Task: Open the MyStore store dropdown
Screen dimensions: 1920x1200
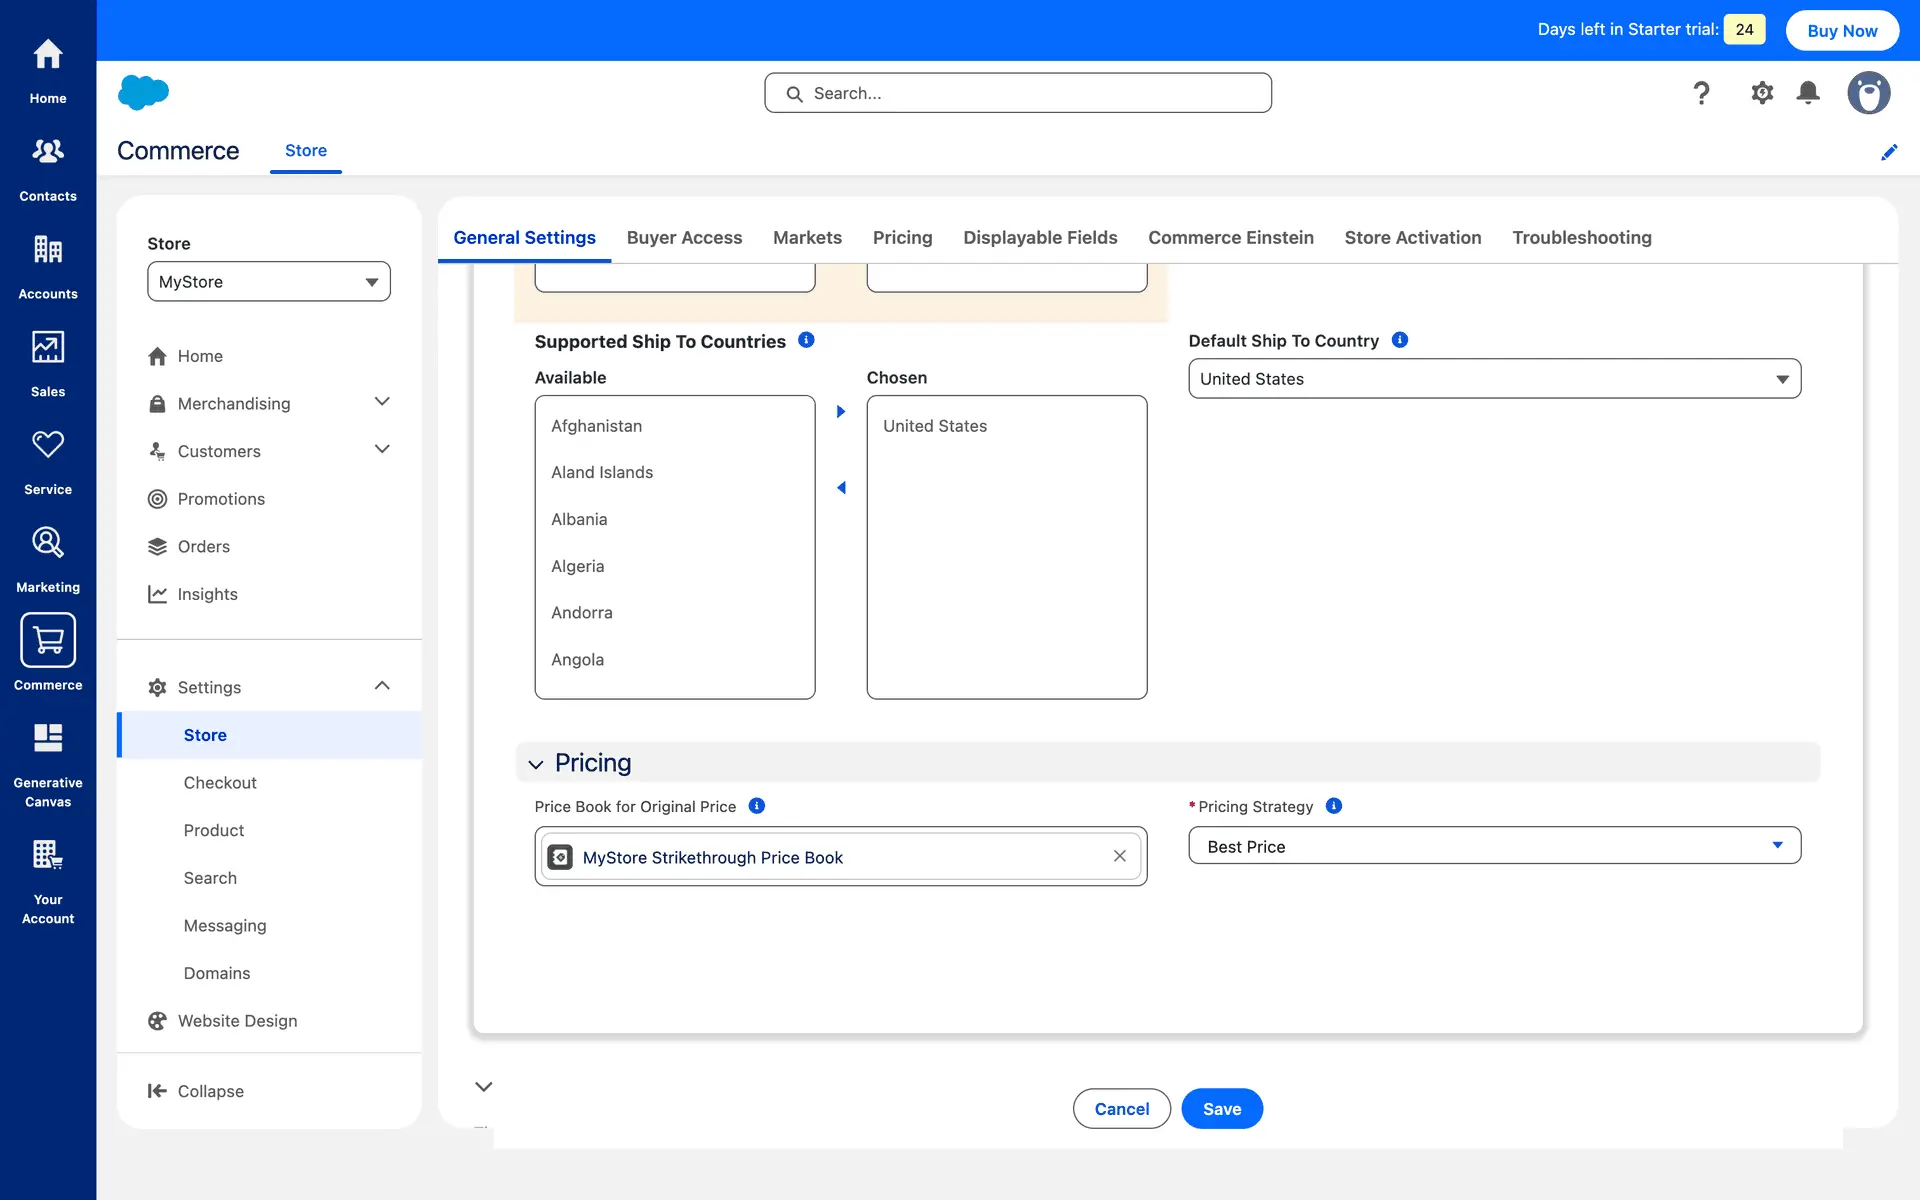Action: (x=268, y=282)
